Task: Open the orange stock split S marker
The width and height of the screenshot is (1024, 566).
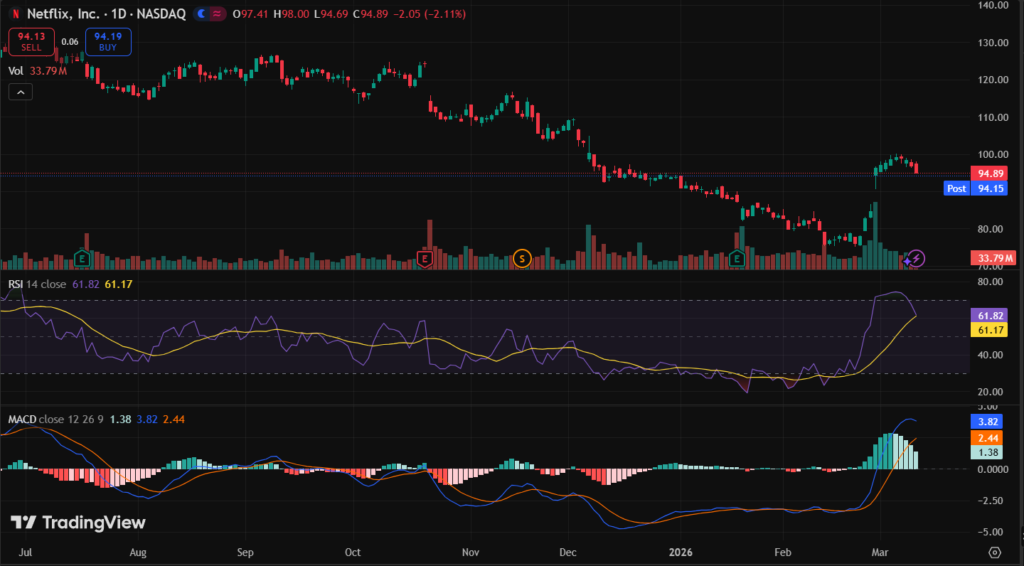Action: pos(520,259)
